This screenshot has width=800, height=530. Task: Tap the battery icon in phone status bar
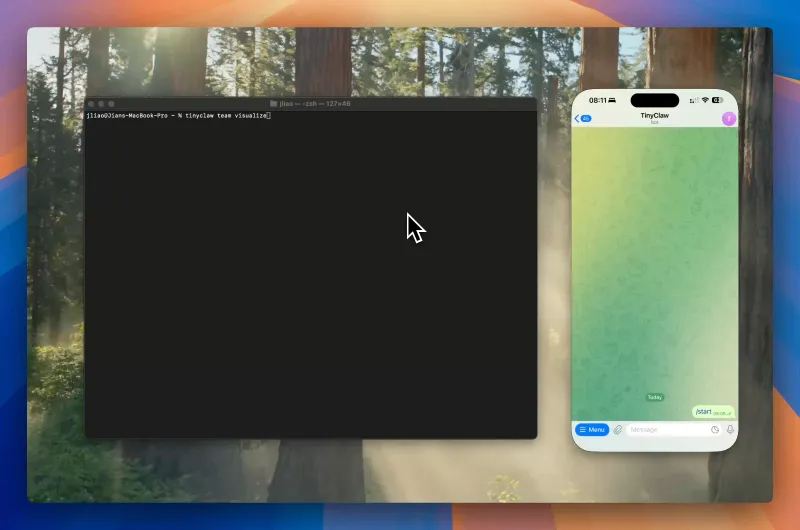click(x=719, y=100)
